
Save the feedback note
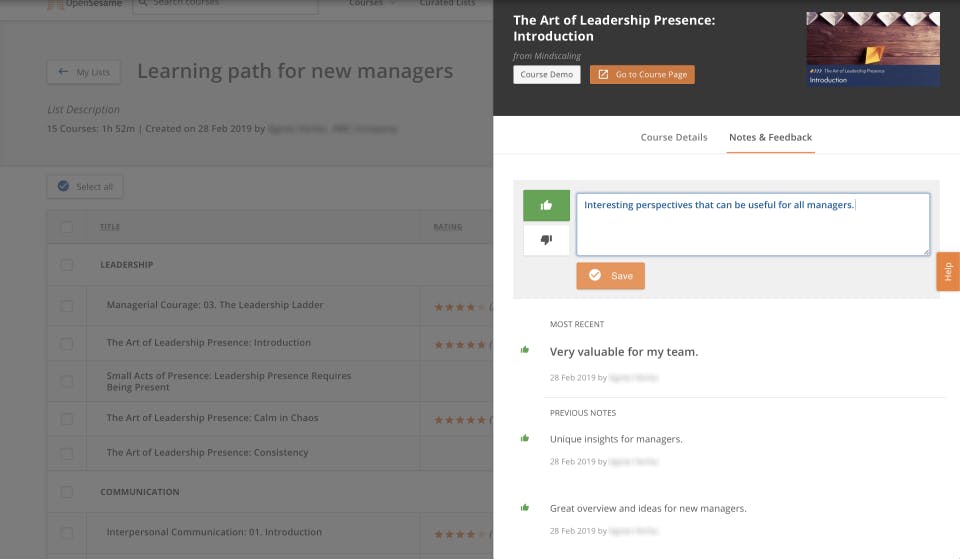610,276
